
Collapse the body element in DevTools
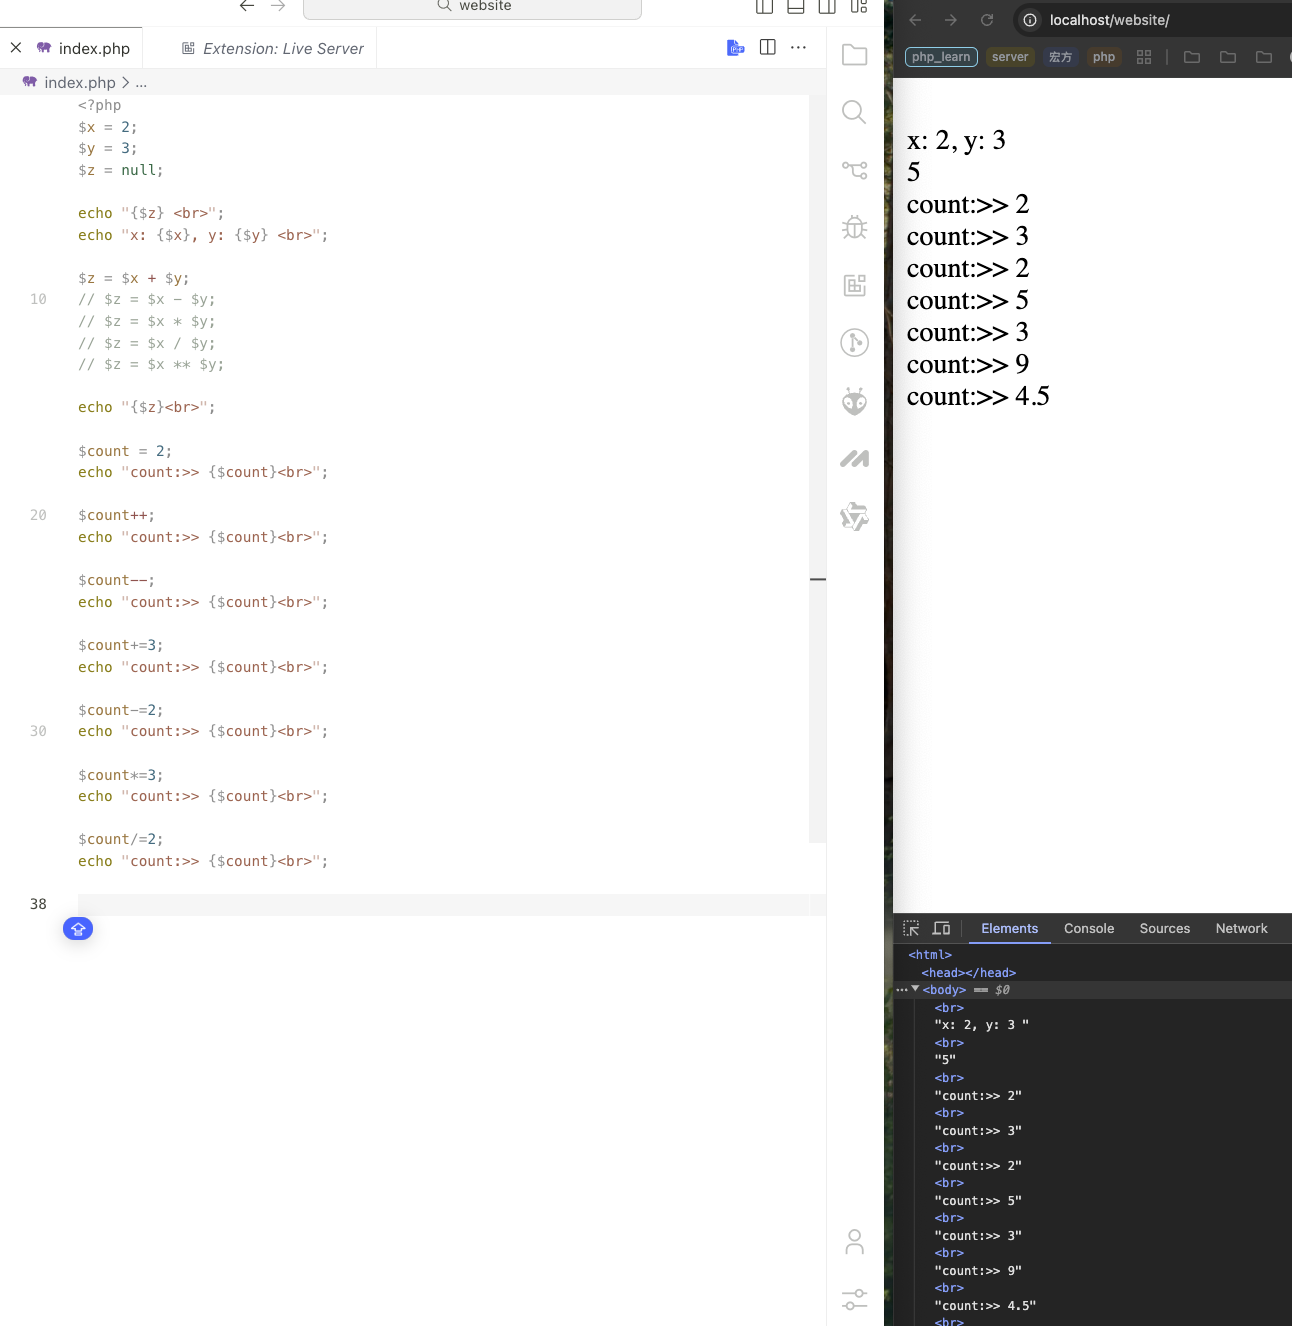click(x=915, y=989)
